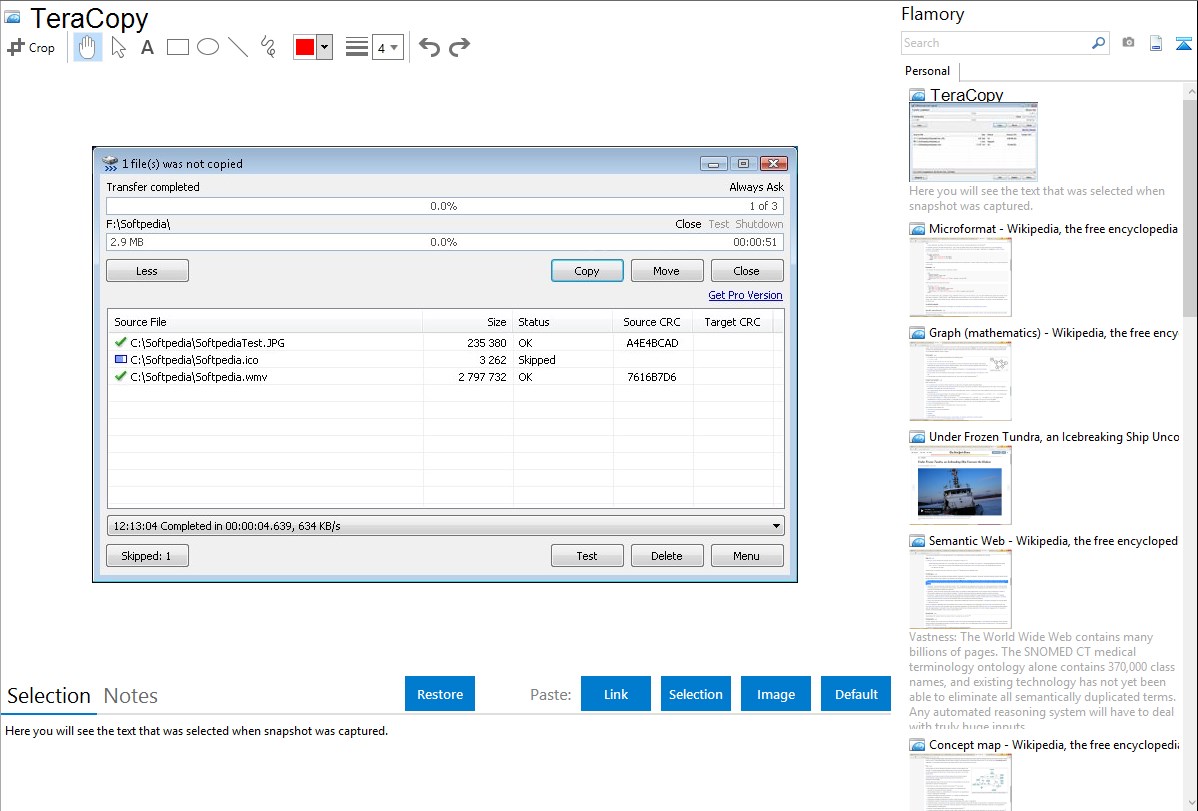1198x811 pixels.
Task: Select the C:\Softpedia\SoftpediaTest.JPG file name
Action: (x=207, y=342)
